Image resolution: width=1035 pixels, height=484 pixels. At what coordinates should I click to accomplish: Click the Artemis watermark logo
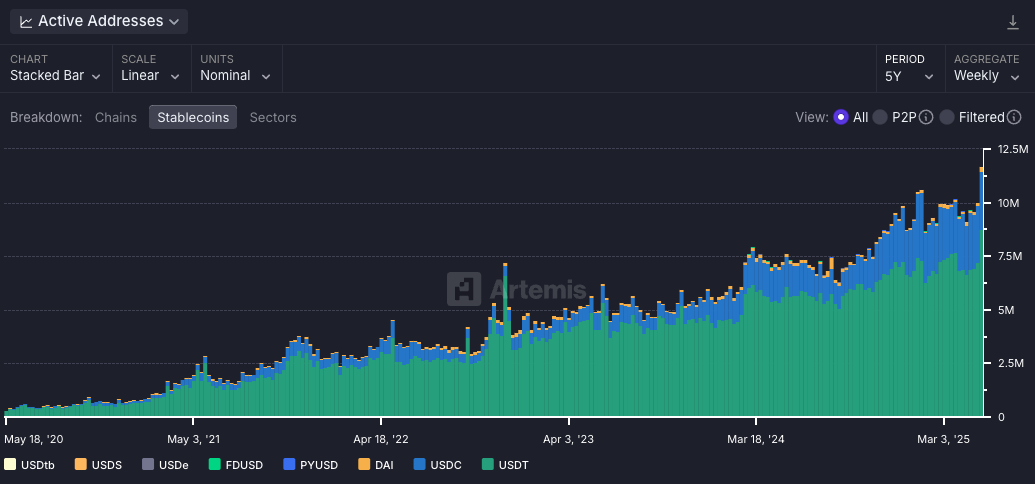click(x=462, y=289)
